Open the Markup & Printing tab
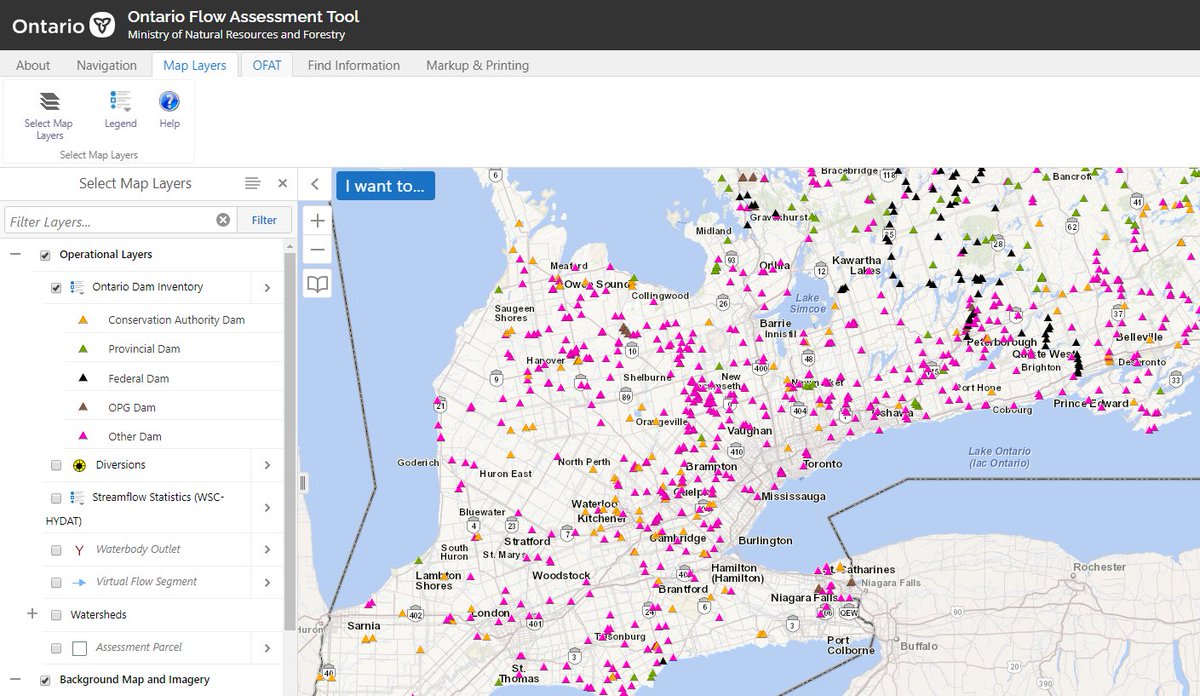 click(x=478, y=65)
